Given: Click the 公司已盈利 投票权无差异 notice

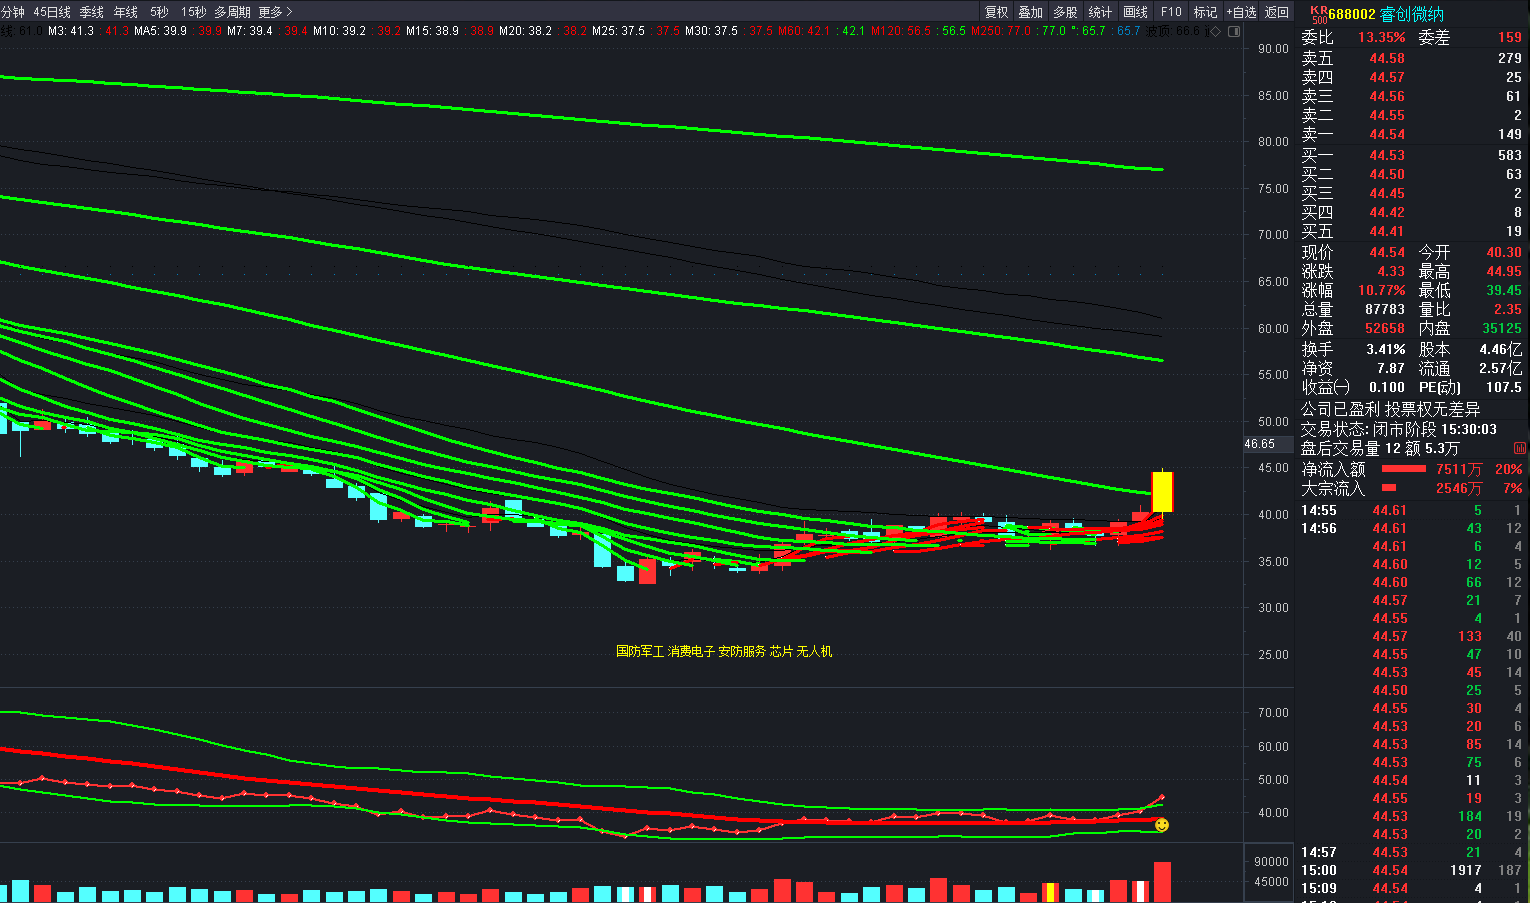Looking at the screenshot, I should coord(1390,409).
